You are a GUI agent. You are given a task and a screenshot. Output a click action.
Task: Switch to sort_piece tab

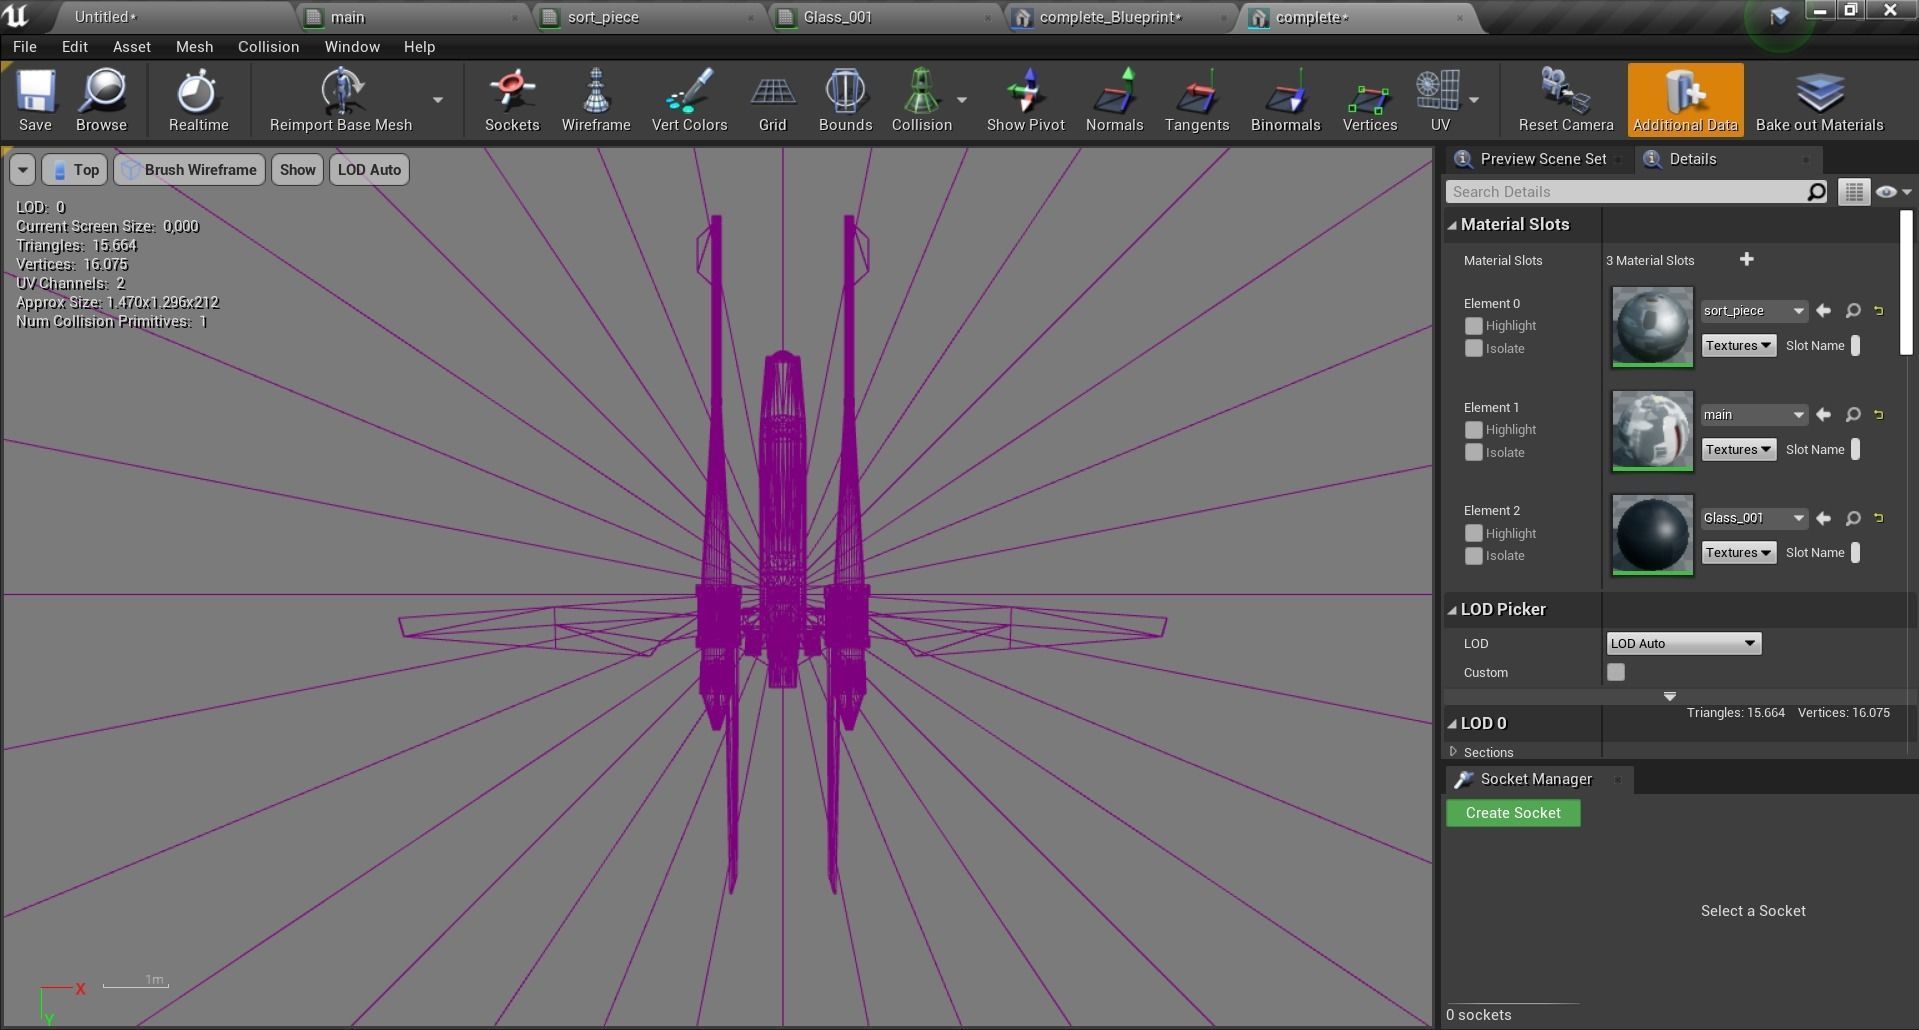648,17
